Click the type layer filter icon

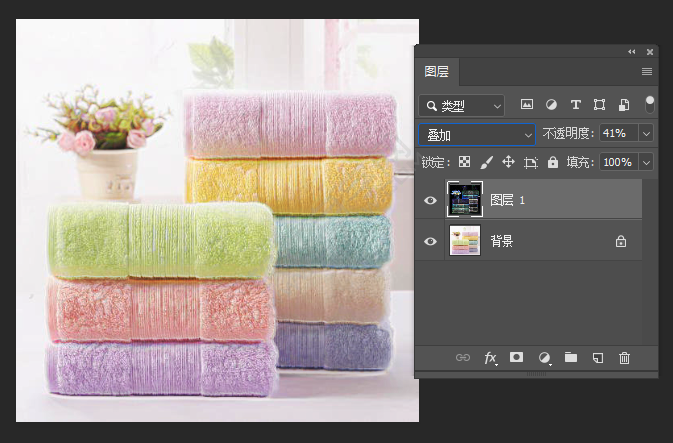[x=575, y=105]
